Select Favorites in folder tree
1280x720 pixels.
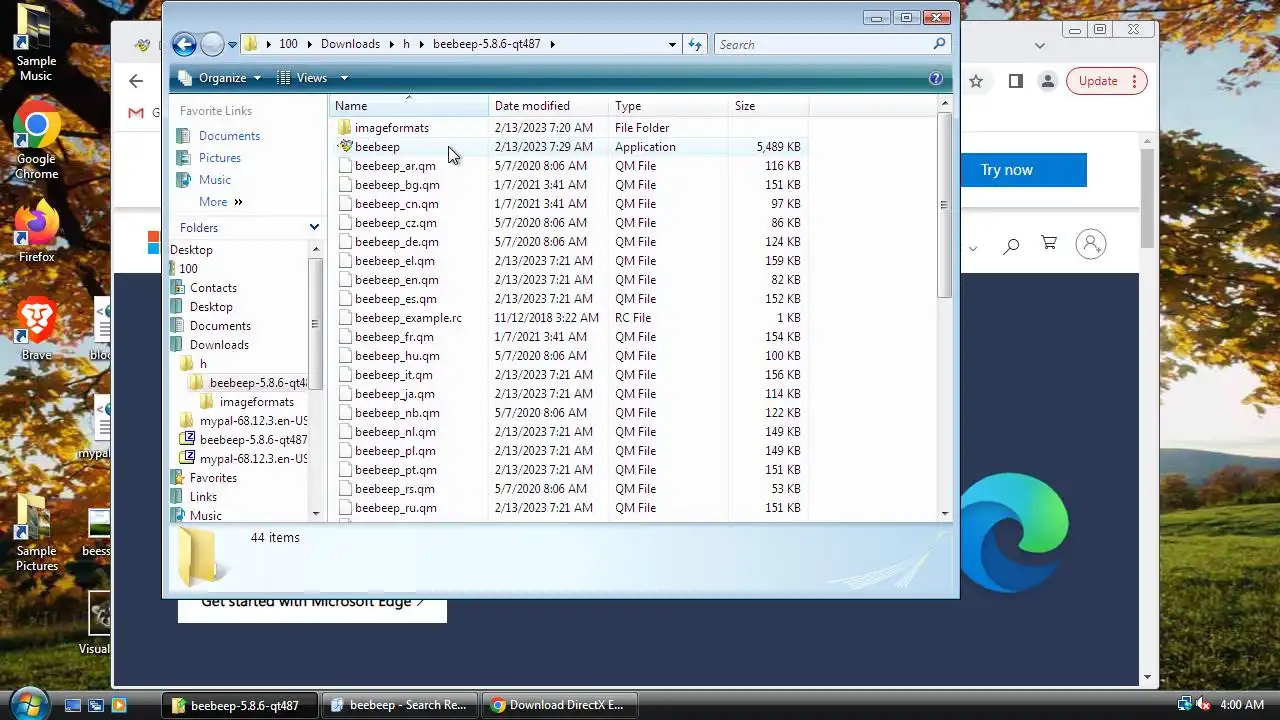pyautogui.click(x=213, y=478)
